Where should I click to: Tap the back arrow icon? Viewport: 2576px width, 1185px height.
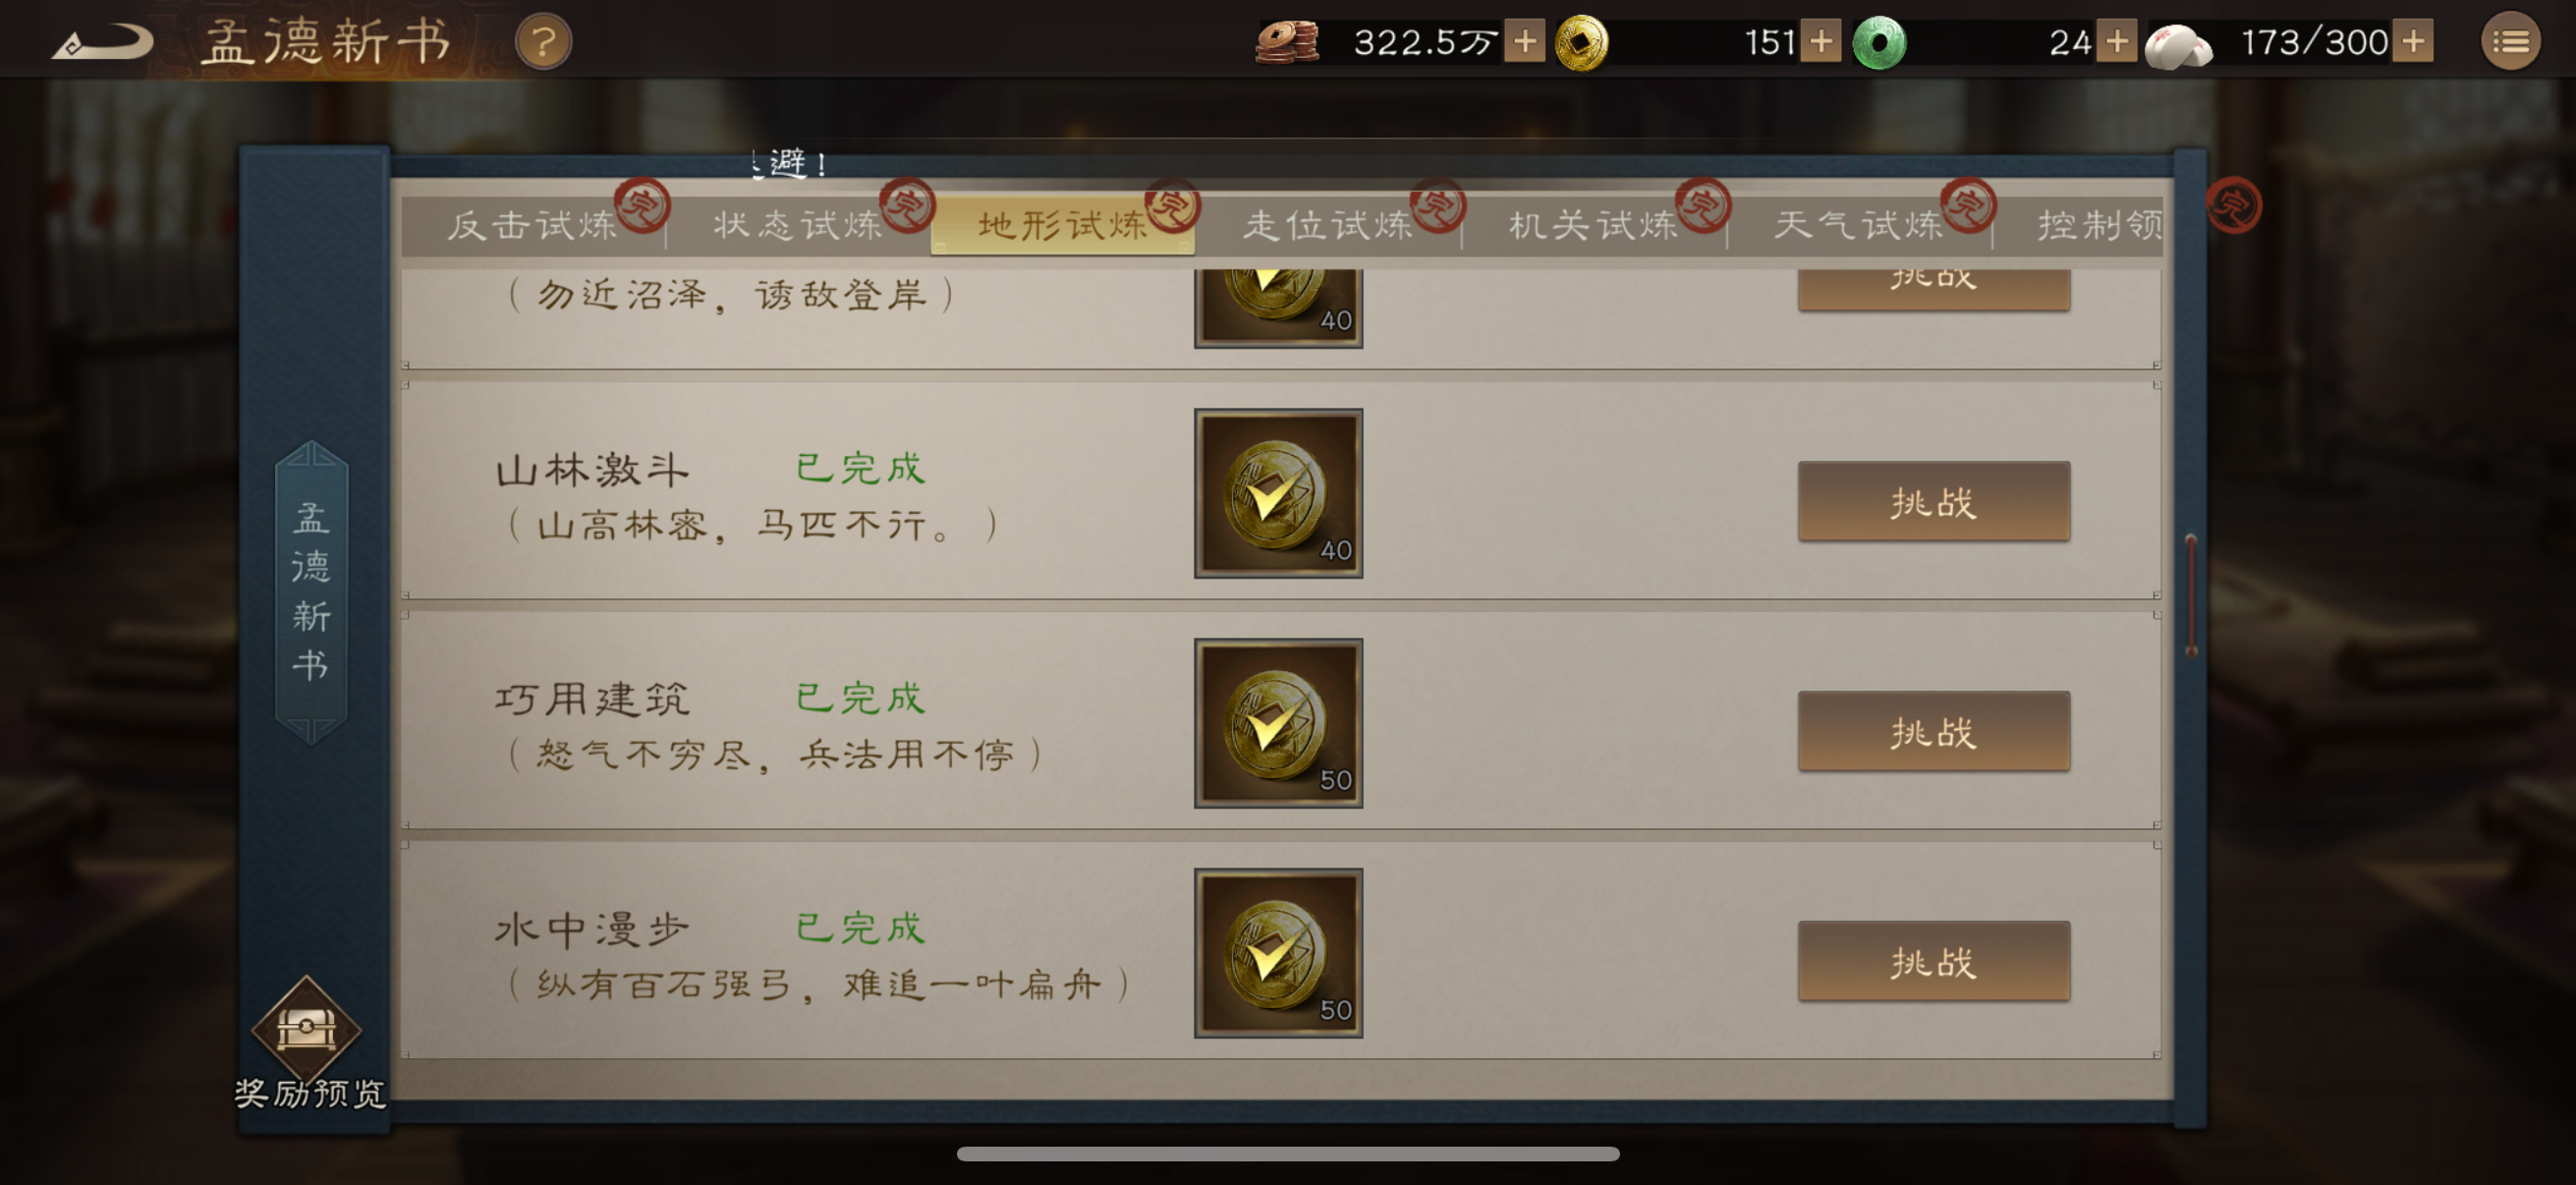[101, 42]
